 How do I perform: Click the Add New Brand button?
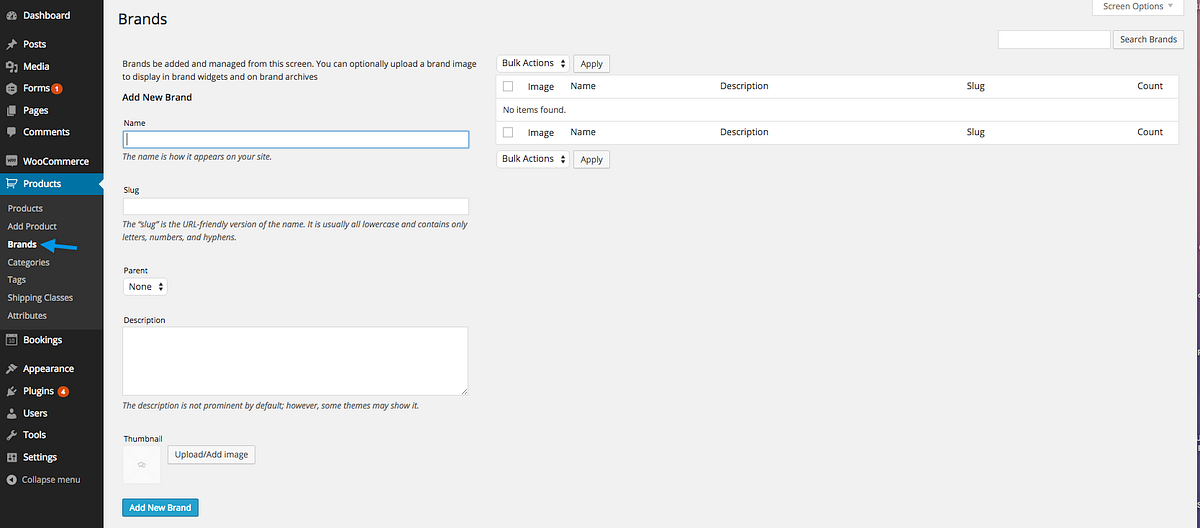[160, 508]
